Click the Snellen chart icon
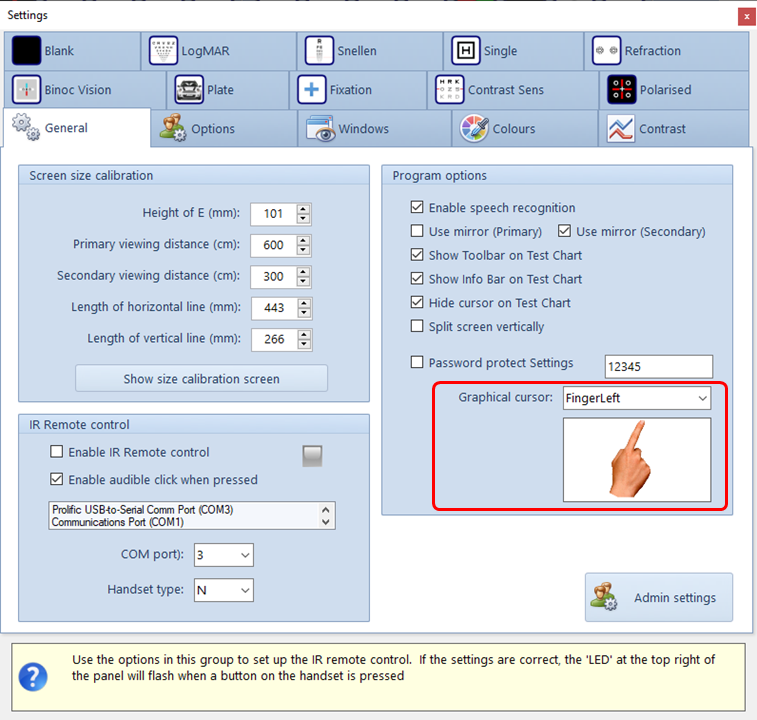Image resolution: width=757 pixels, height=720 pixels. click(319, 51)
